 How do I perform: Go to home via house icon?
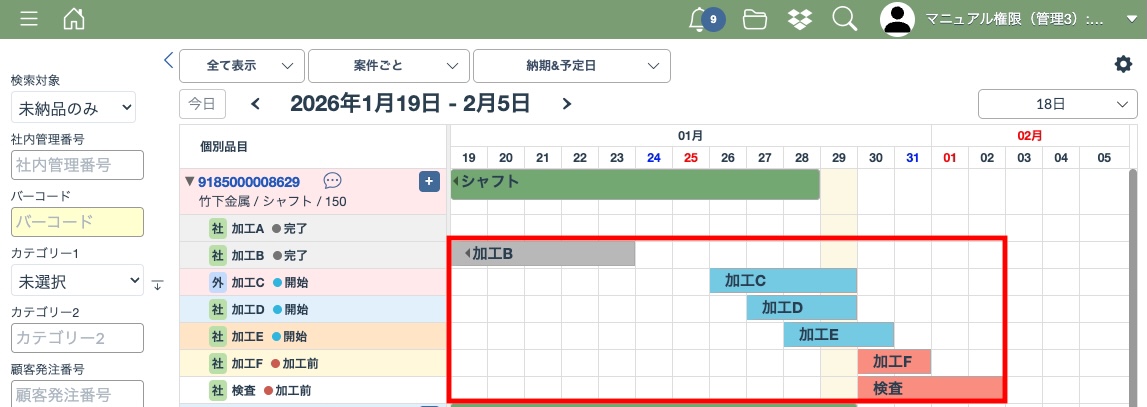click(73, 19)
